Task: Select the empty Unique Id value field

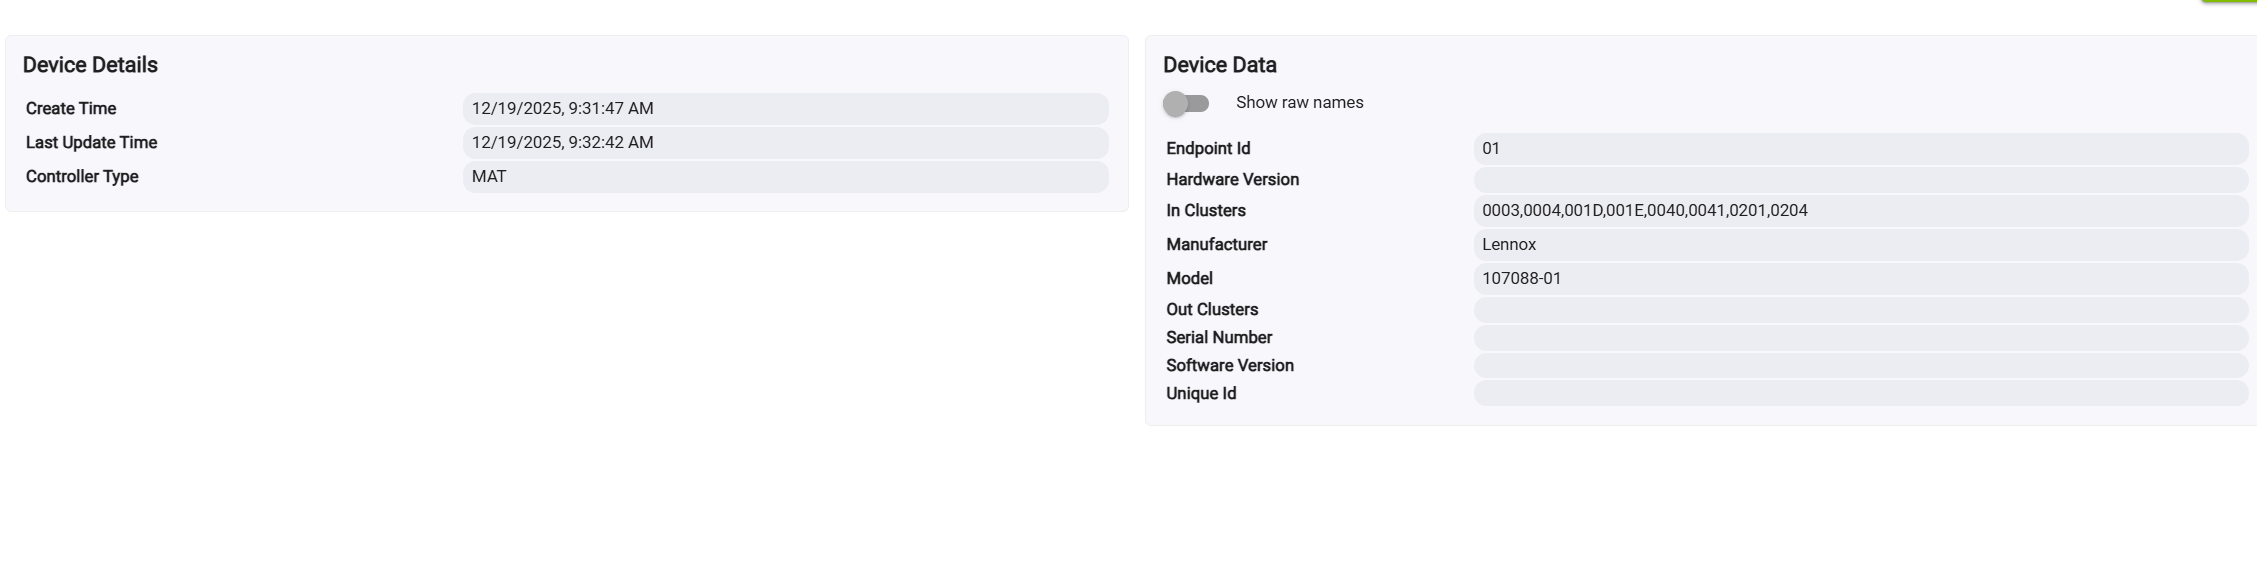Action: (x=1860, y=394)
